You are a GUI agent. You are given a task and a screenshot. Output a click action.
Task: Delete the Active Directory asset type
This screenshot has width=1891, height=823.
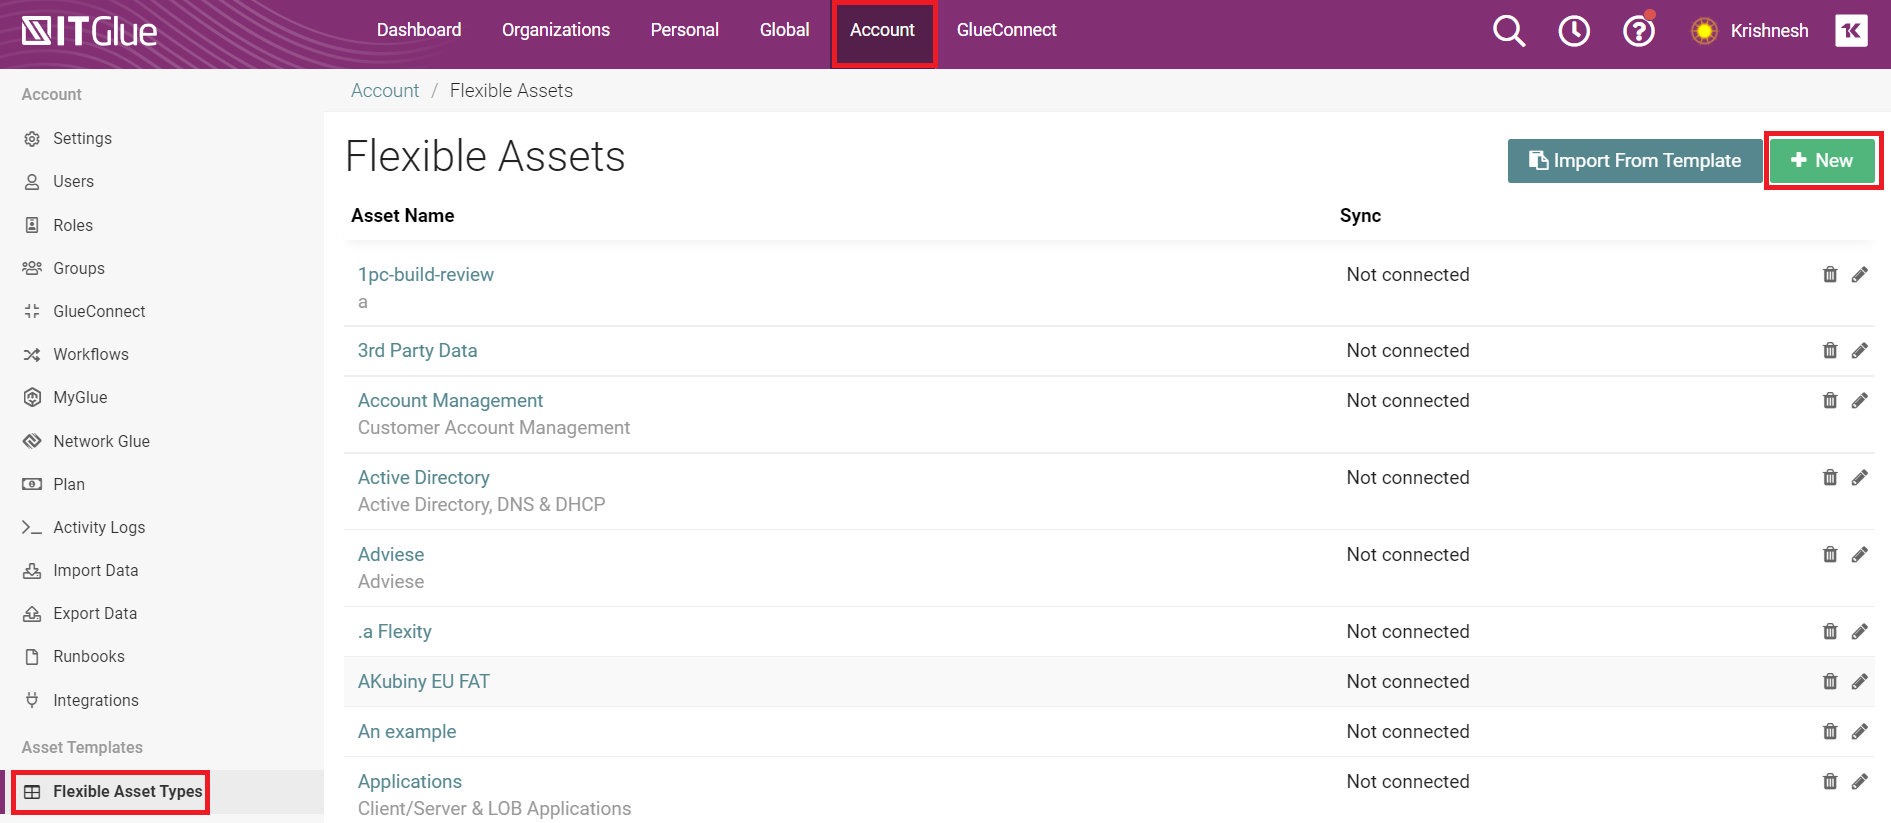click(1830, 477)
